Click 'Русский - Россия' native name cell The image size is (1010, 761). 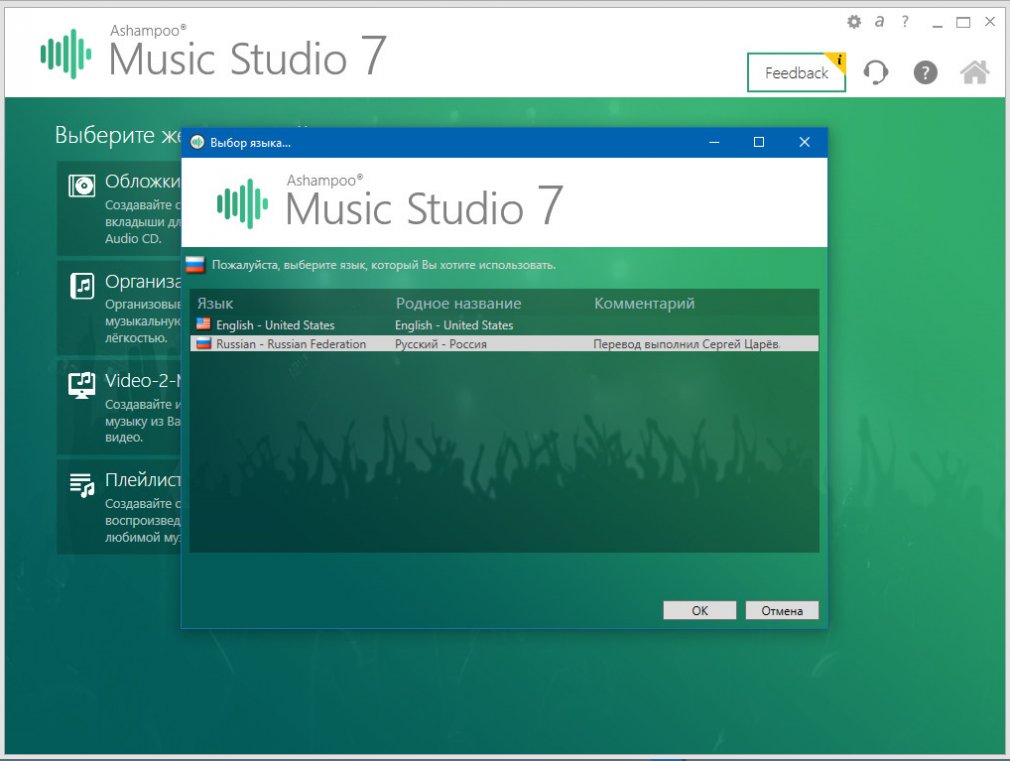point(441,344)
